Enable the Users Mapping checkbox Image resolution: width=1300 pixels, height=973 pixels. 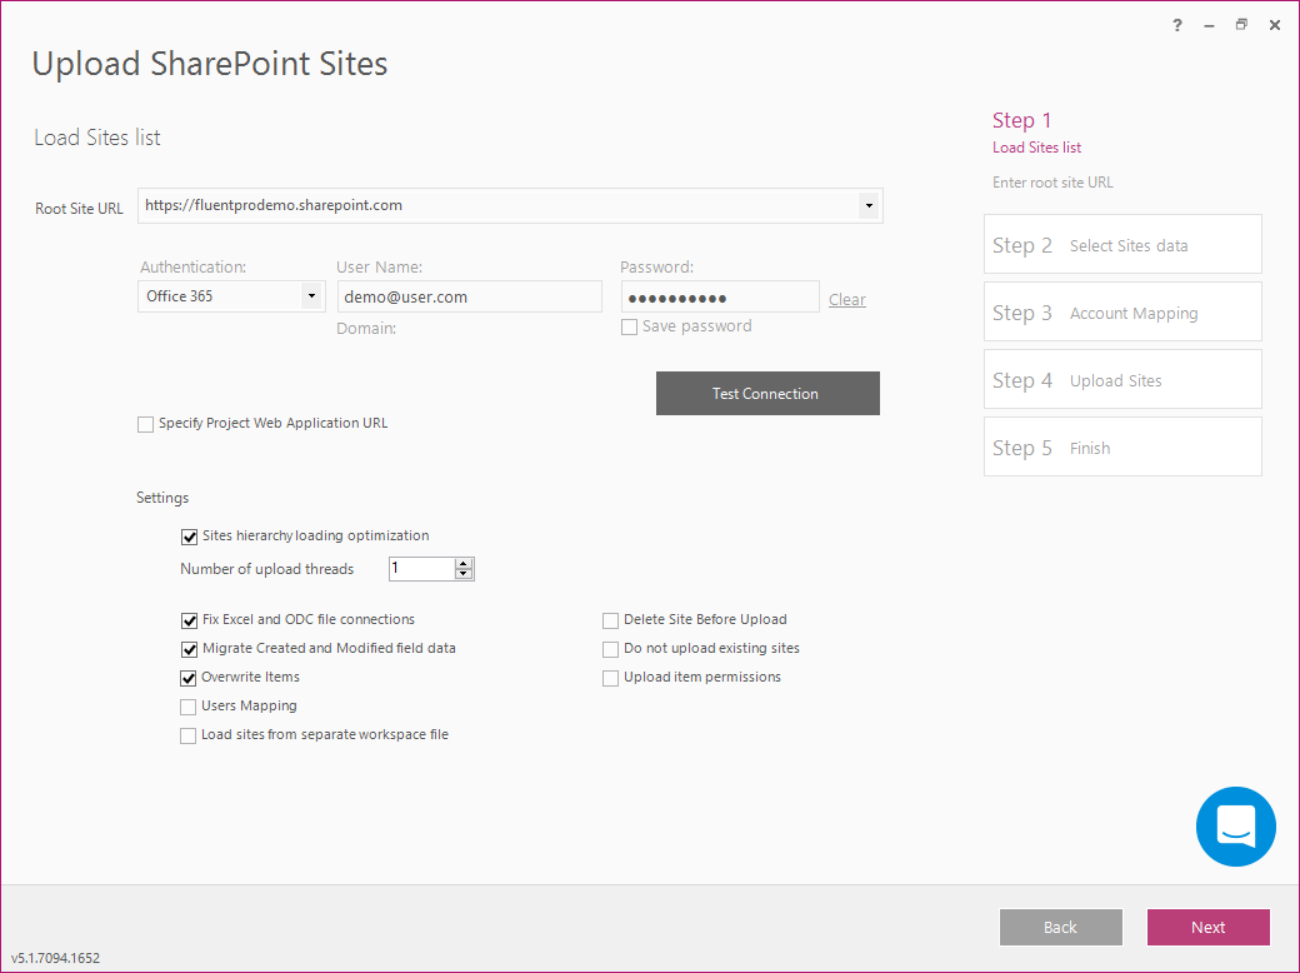[x=188, y=707]
